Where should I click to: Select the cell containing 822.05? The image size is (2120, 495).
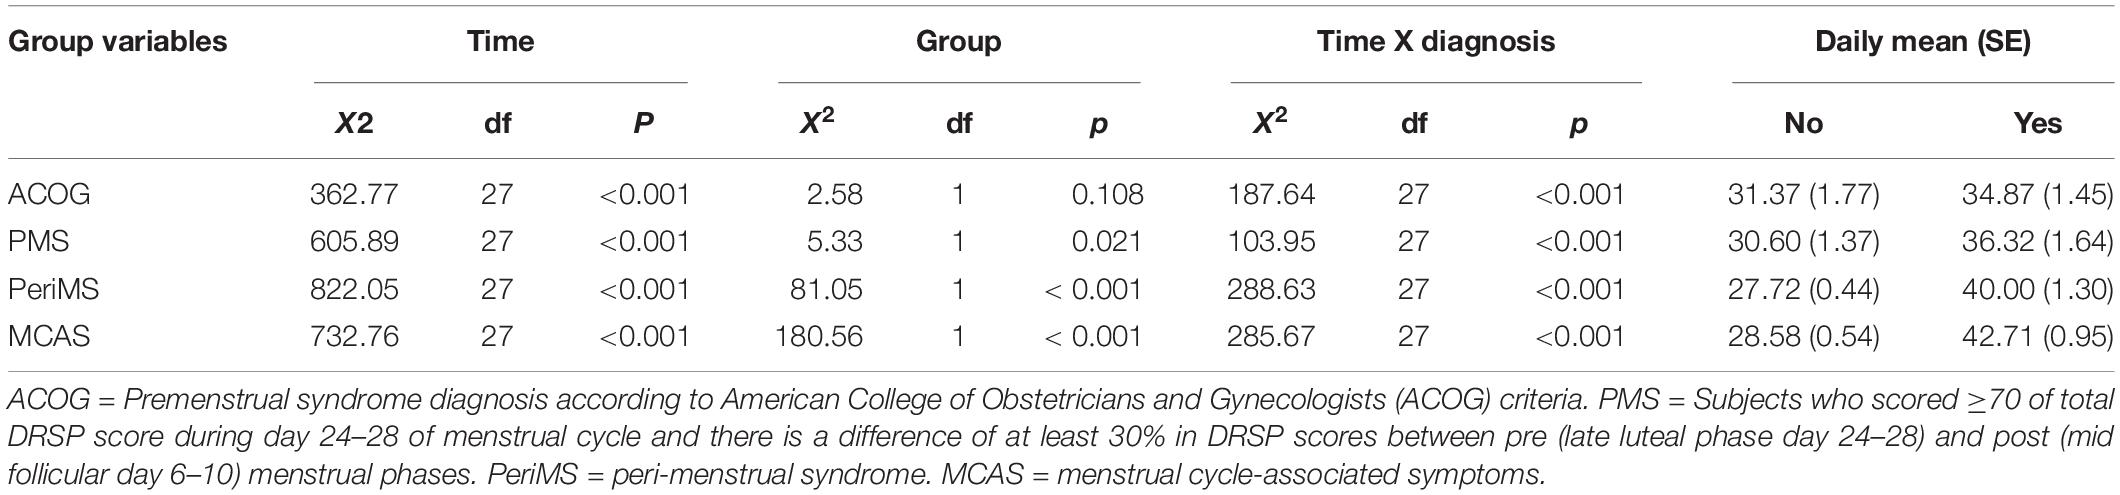coord(354,289)
